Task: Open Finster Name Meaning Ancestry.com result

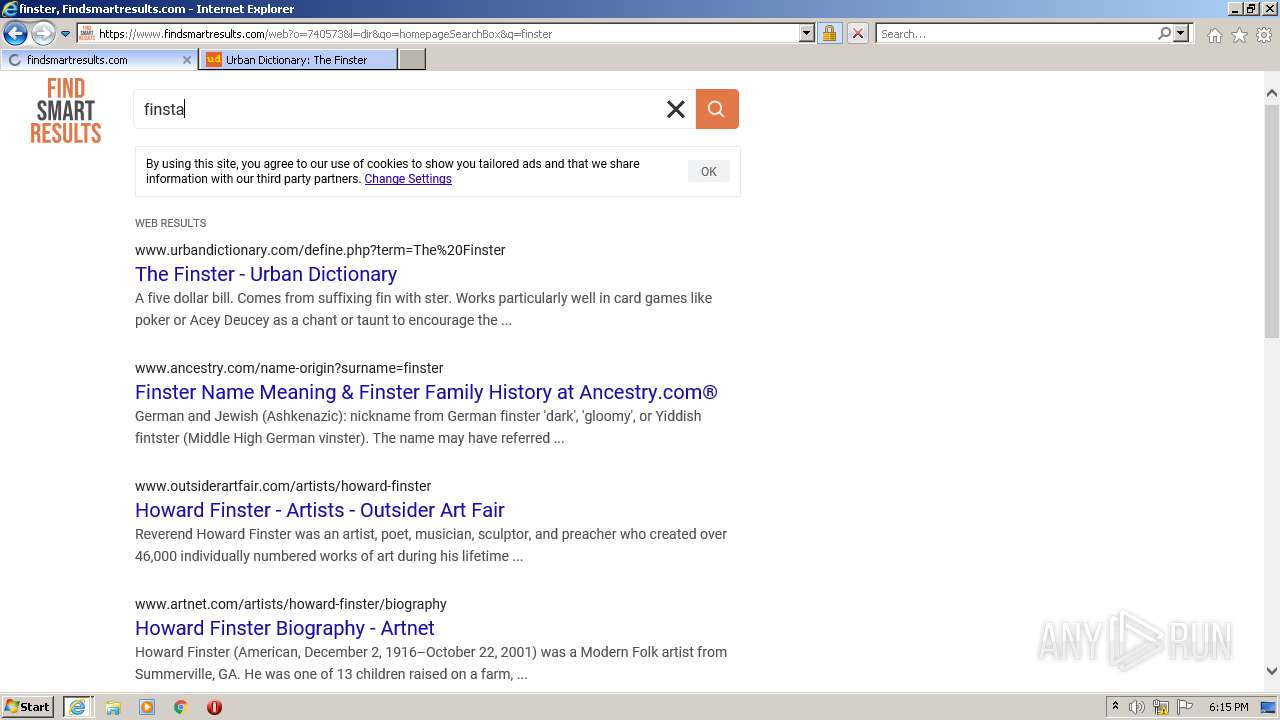Action: click(x=426, y=392)
